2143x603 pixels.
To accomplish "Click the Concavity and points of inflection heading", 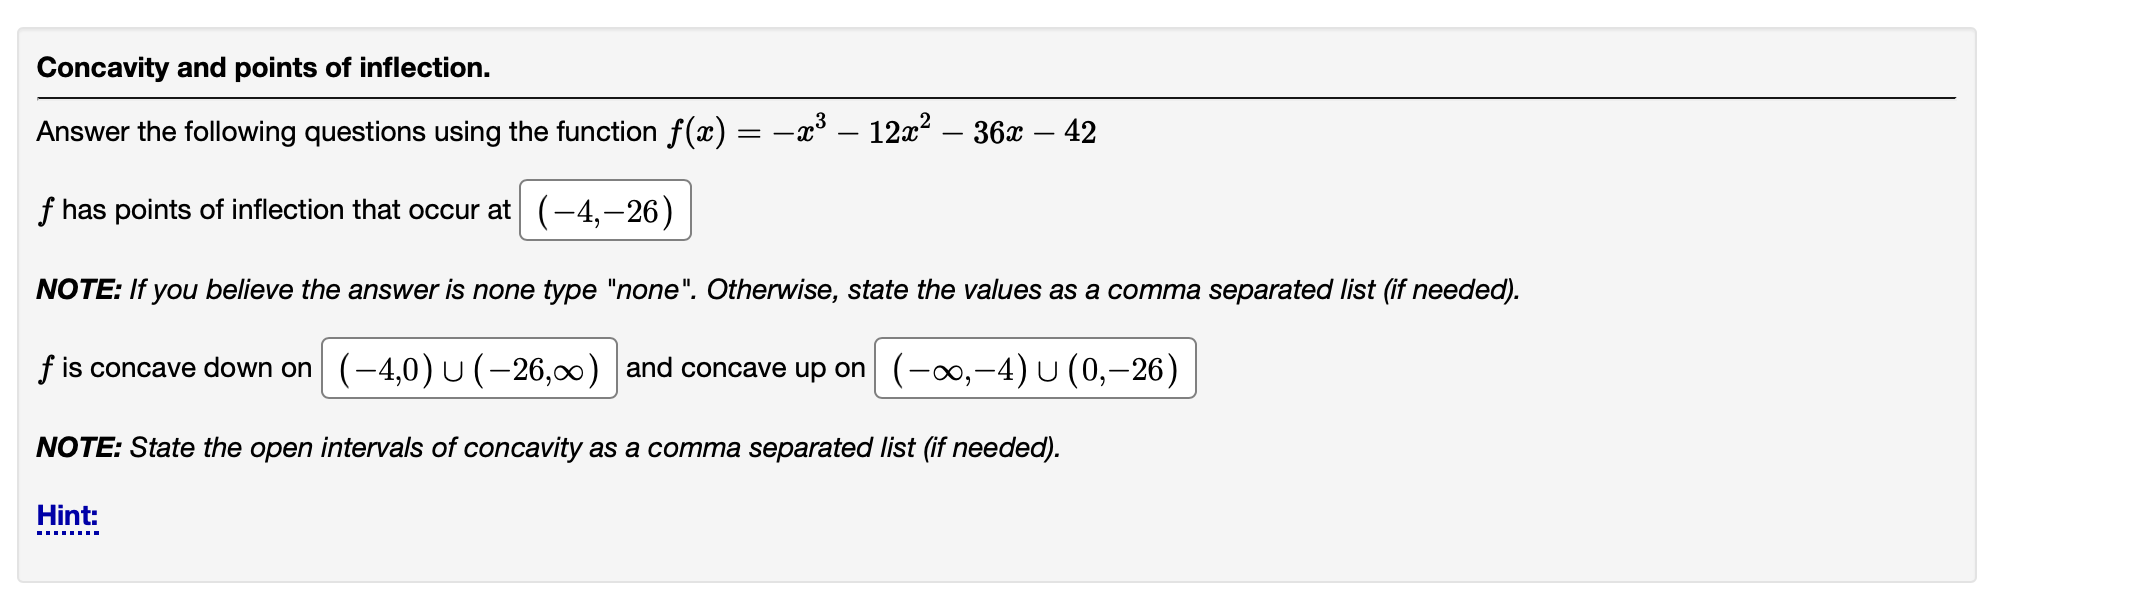I will point(262,67).
